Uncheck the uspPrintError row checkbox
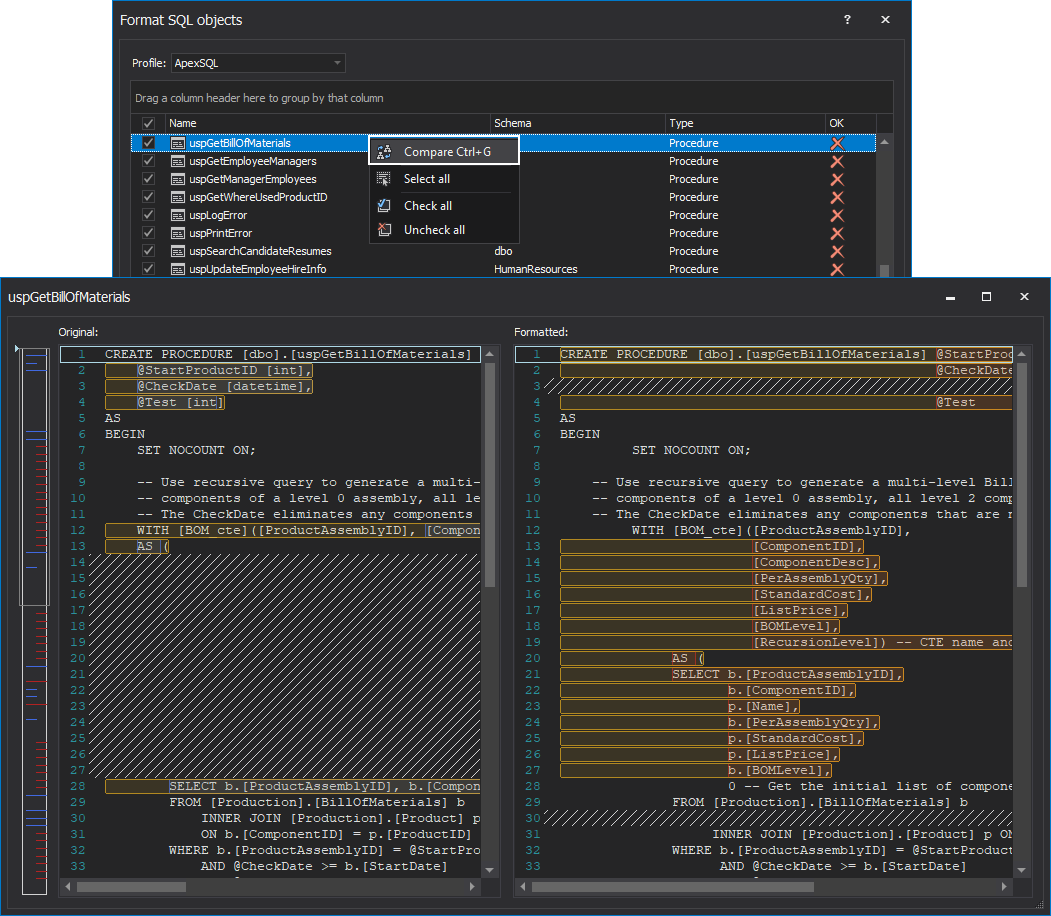 click(149, 233)
